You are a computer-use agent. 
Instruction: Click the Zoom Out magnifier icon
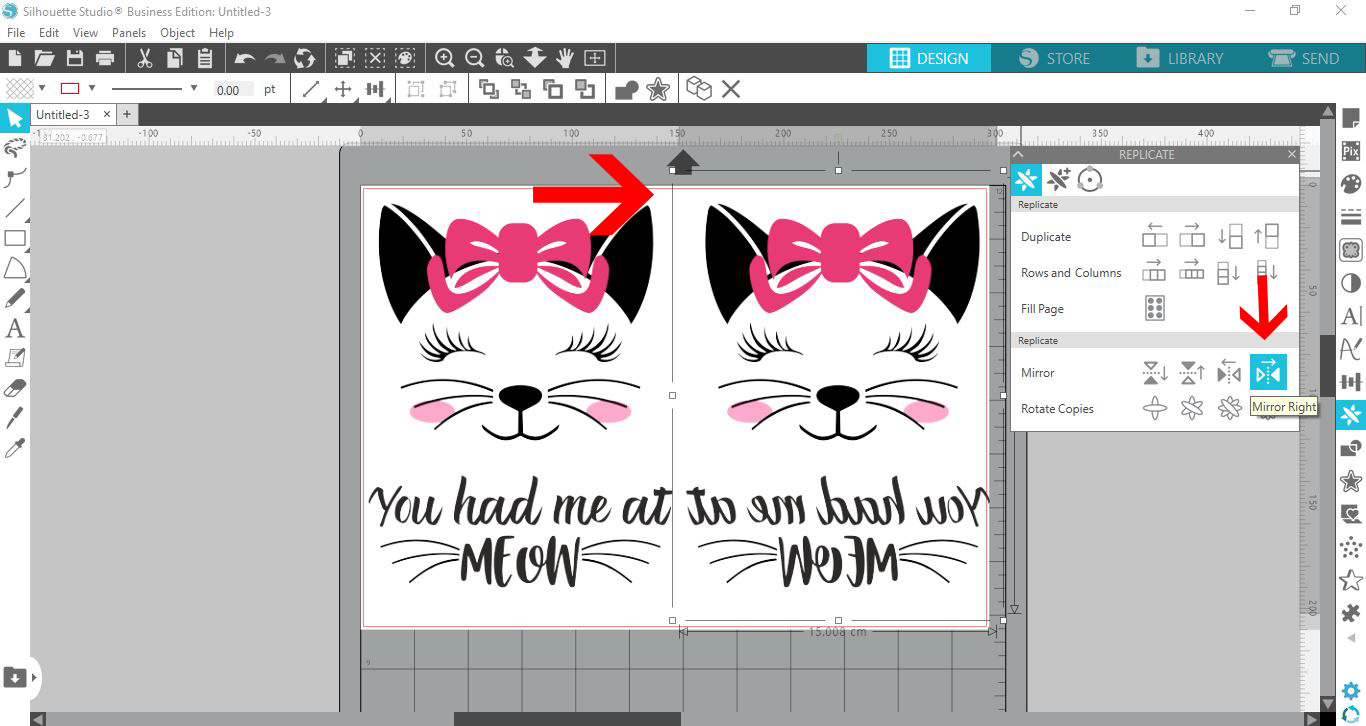pos(475,58)
